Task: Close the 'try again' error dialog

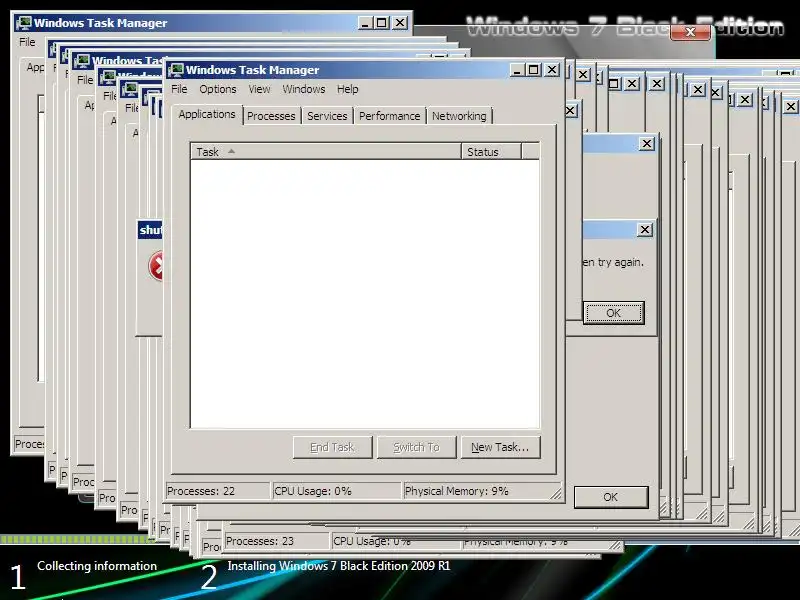Action: (645, 230)
